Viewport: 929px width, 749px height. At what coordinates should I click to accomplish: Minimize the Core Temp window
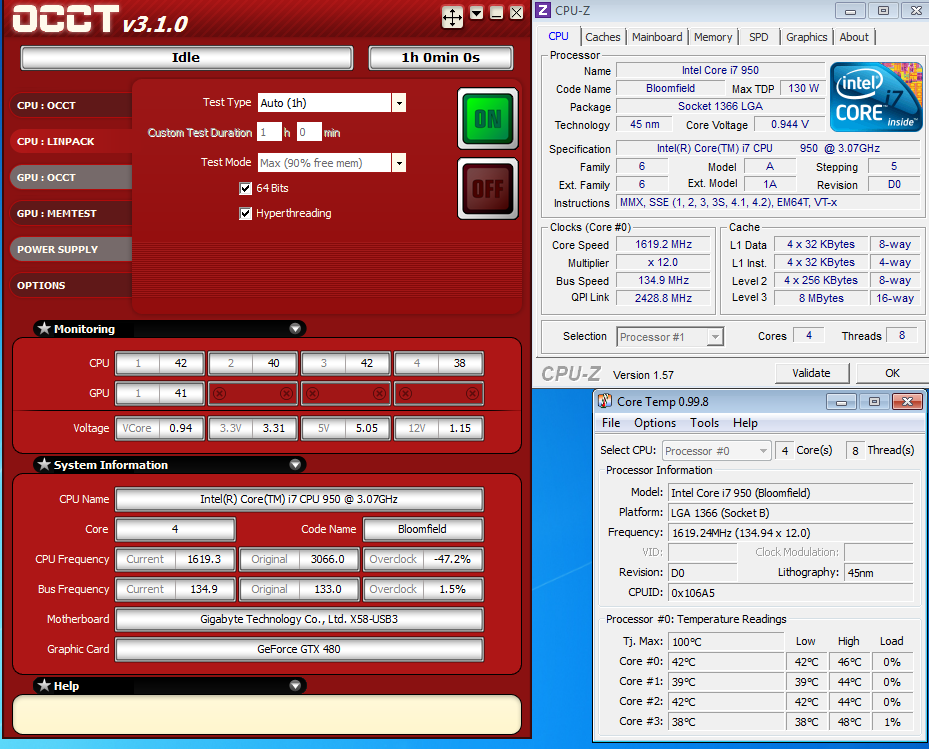pos(841,402)
